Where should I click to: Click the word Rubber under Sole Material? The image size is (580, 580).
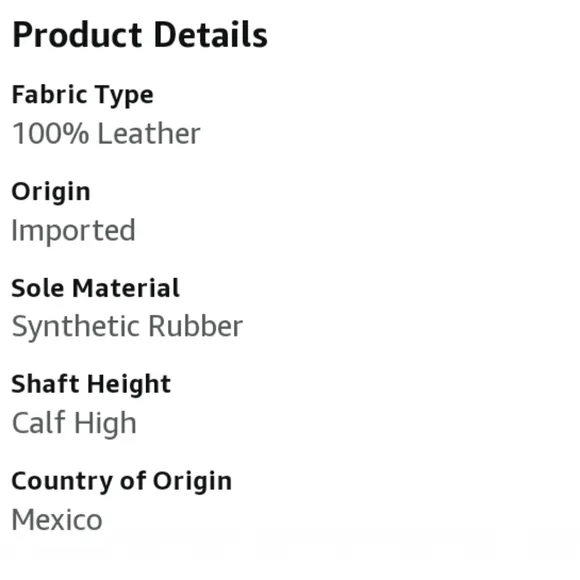(196, 326)
